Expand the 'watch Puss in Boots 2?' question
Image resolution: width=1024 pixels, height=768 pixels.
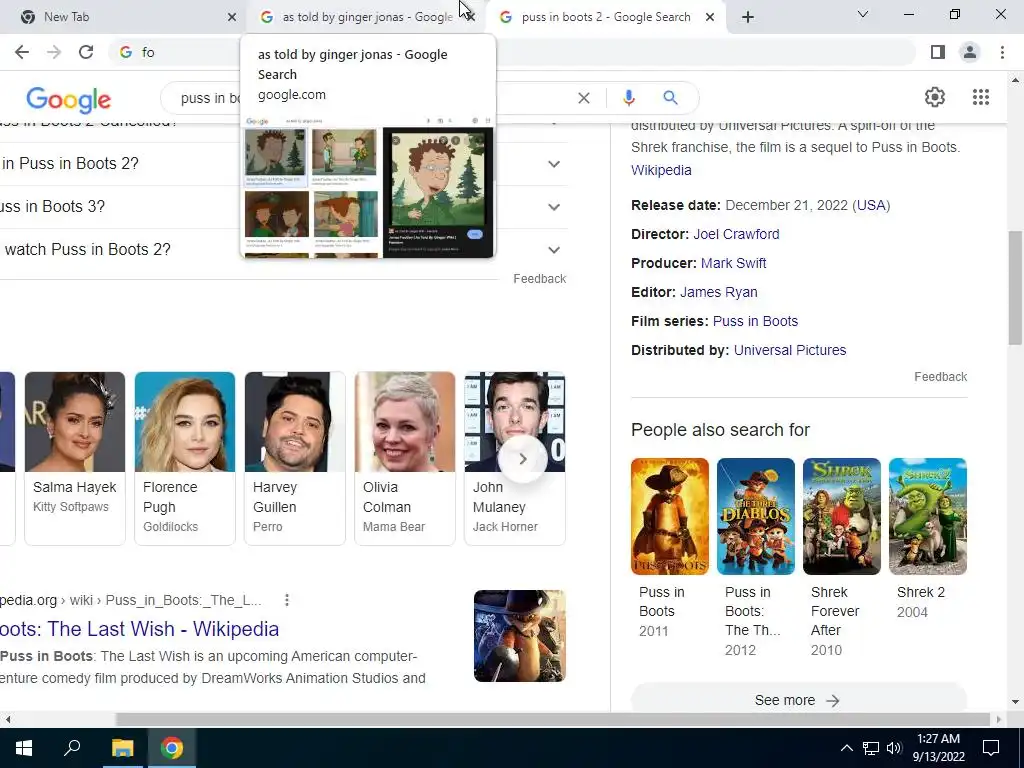[282, 249]
